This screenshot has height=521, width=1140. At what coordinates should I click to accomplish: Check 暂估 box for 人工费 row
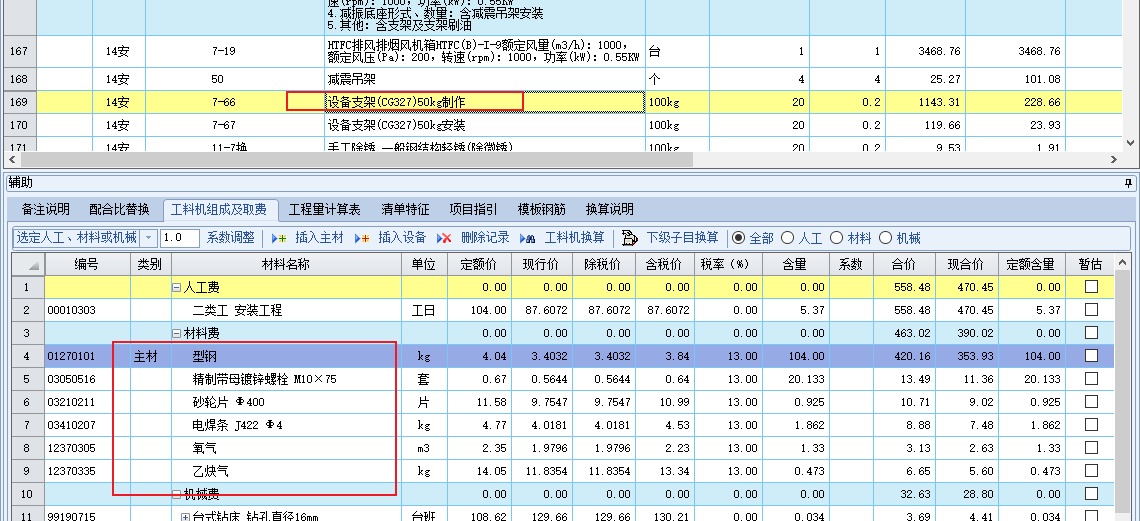click(1091, 286)
